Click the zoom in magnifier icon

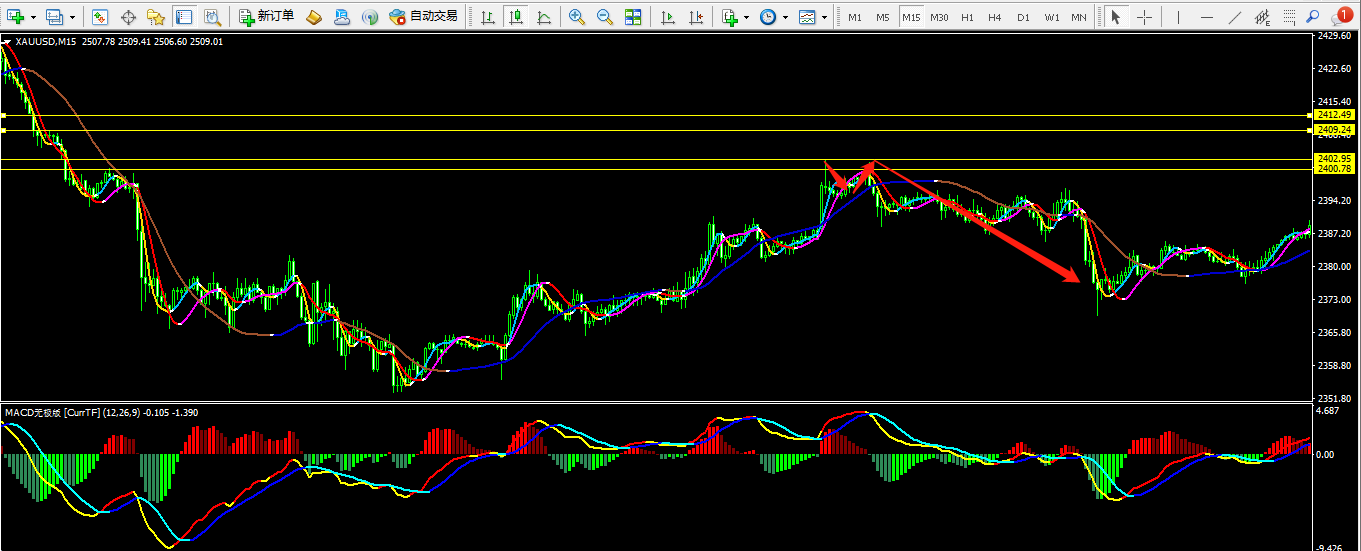pos(577,17)
